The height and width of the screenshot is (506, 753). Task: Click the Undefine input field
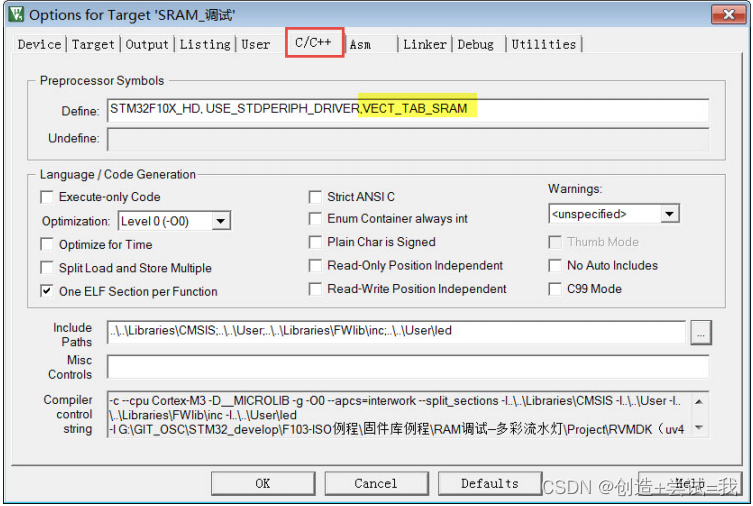pyautogui.click(x=408, y=139)
